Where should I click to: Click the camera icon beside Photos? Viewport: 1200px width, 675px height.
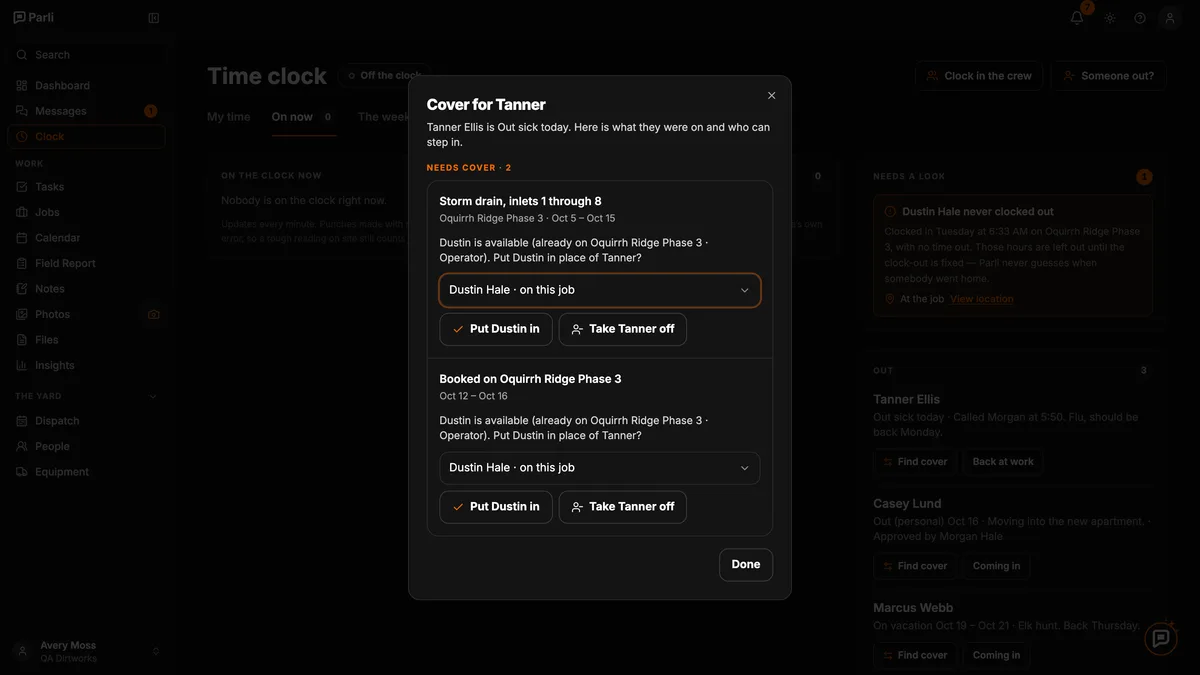[x=154, y=314]
